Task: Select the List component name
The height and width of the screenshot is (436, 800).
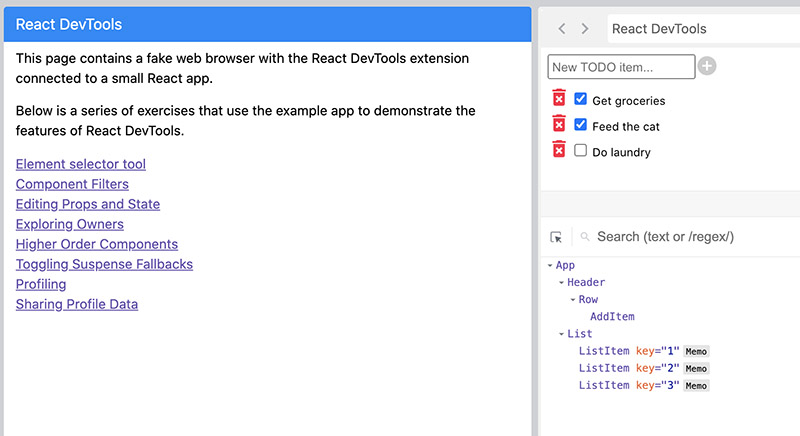Action: 580,334
